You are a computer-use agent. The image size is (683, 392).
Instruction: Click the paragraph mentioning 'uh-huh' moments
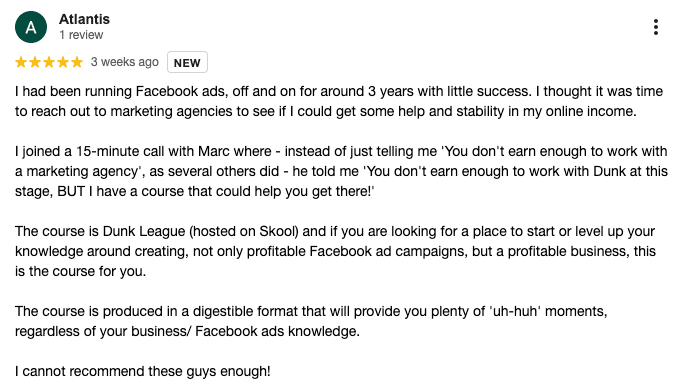(311, 321)
